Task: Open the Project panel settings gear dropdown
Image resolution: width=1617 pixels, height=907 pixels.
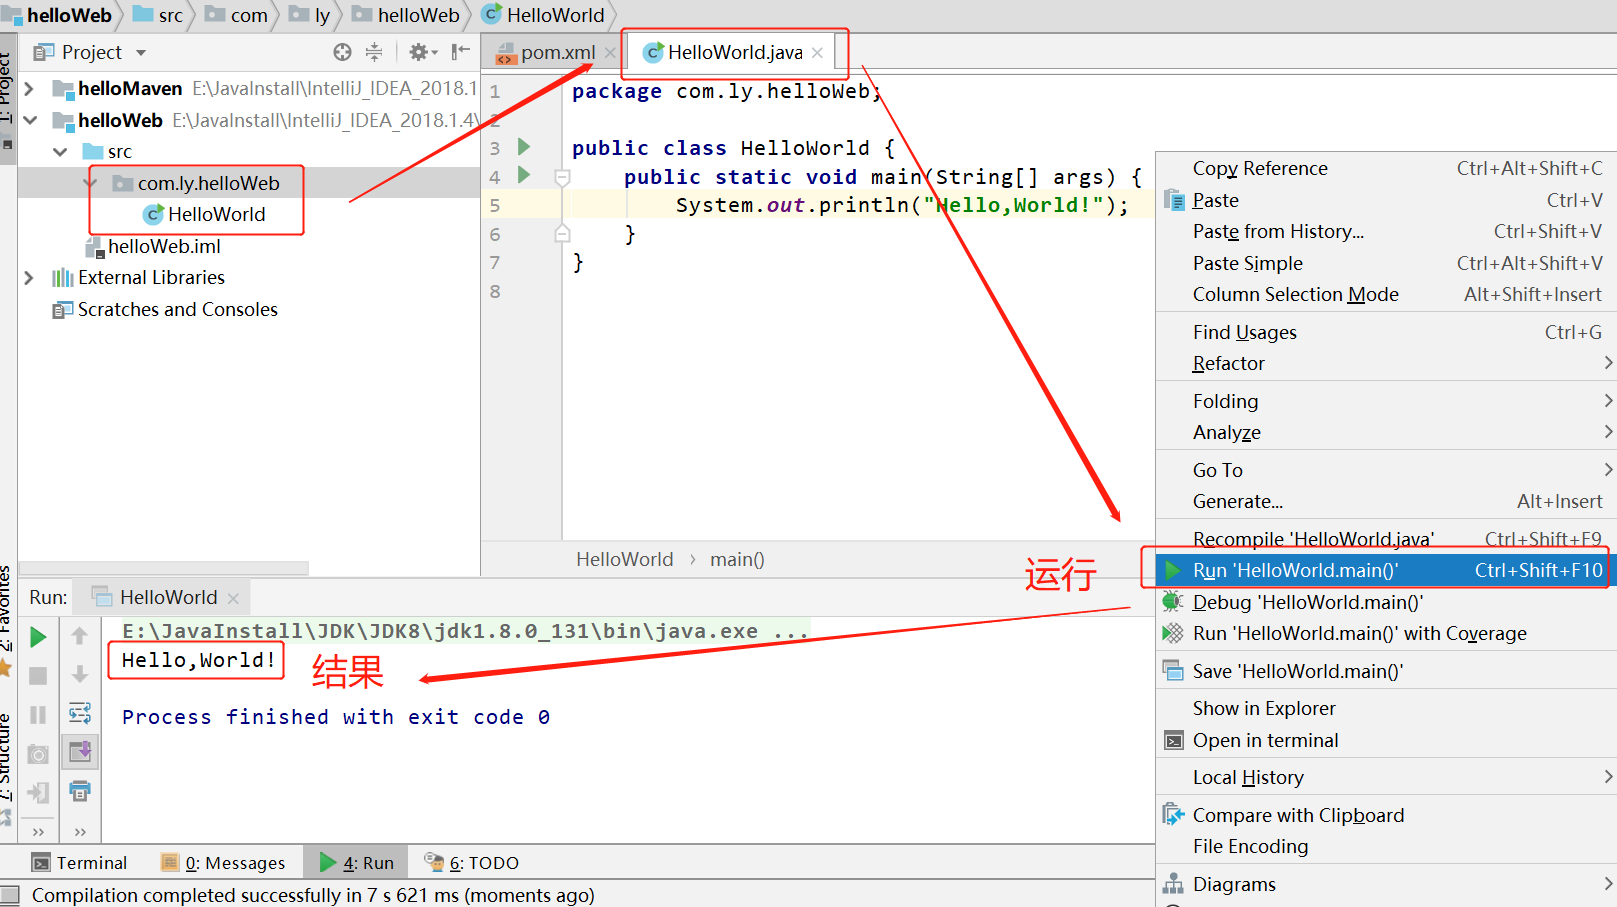Action: pyautogui.click(x=423, y=52)
